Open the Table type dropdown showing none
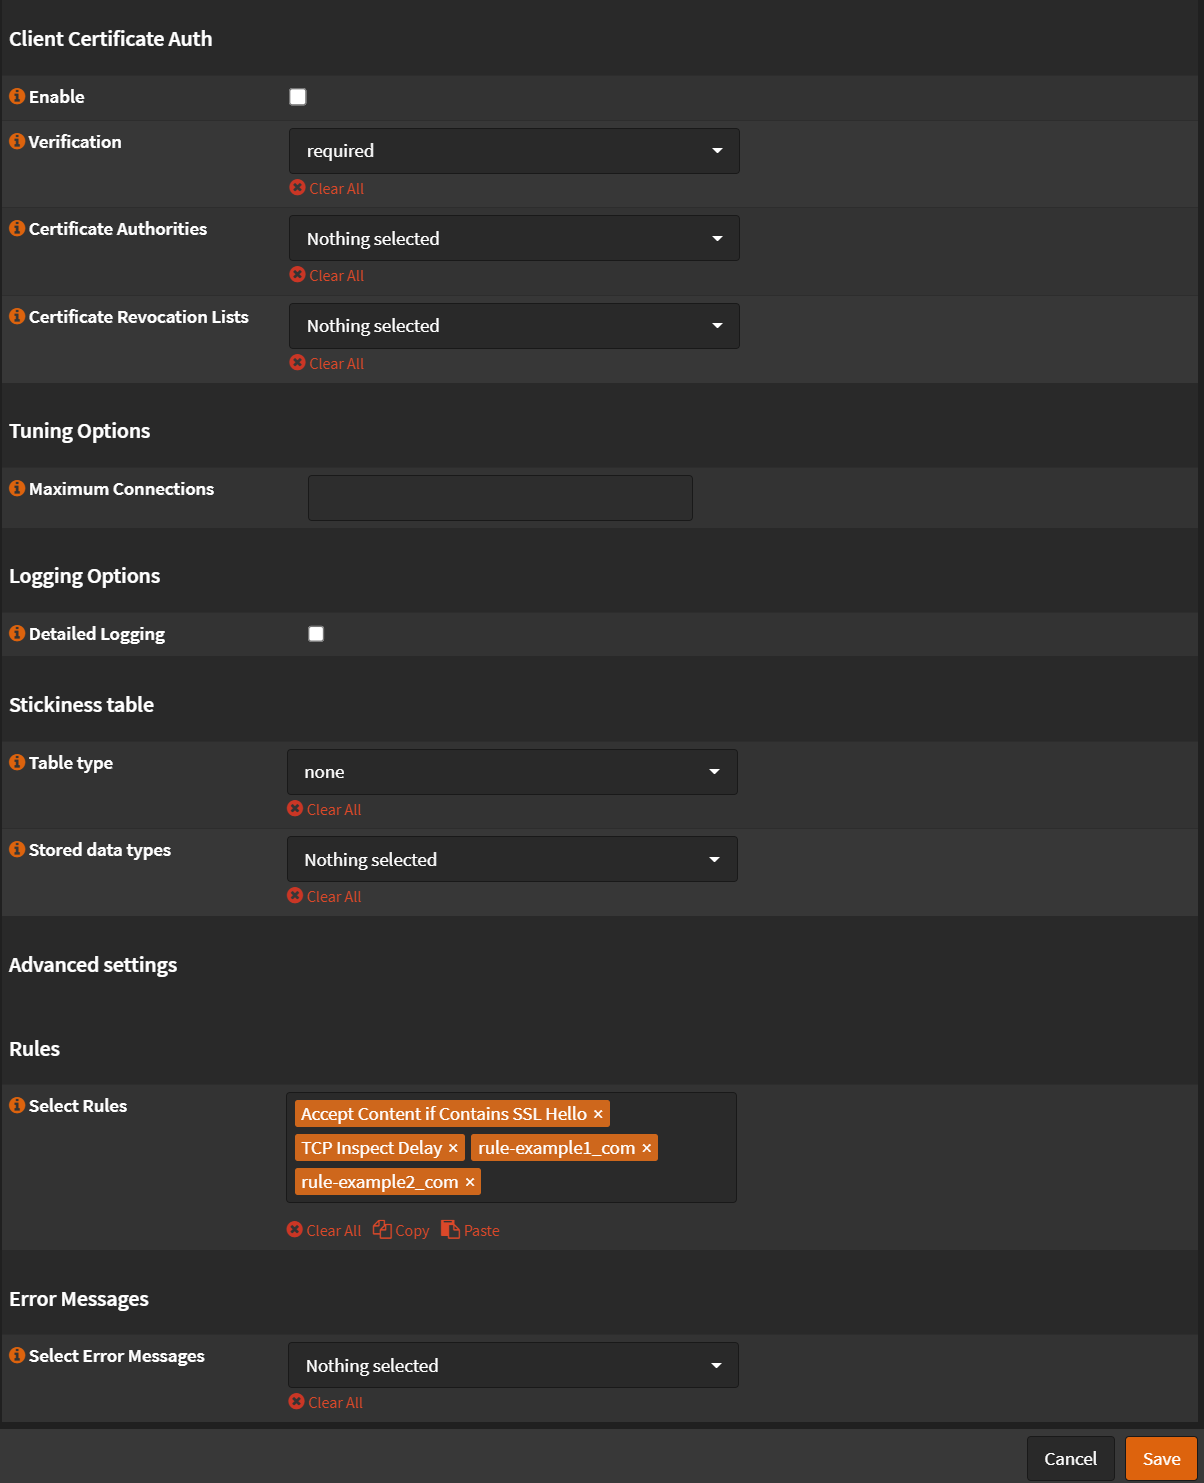The image size is (1204, 1483). (512, 771)
